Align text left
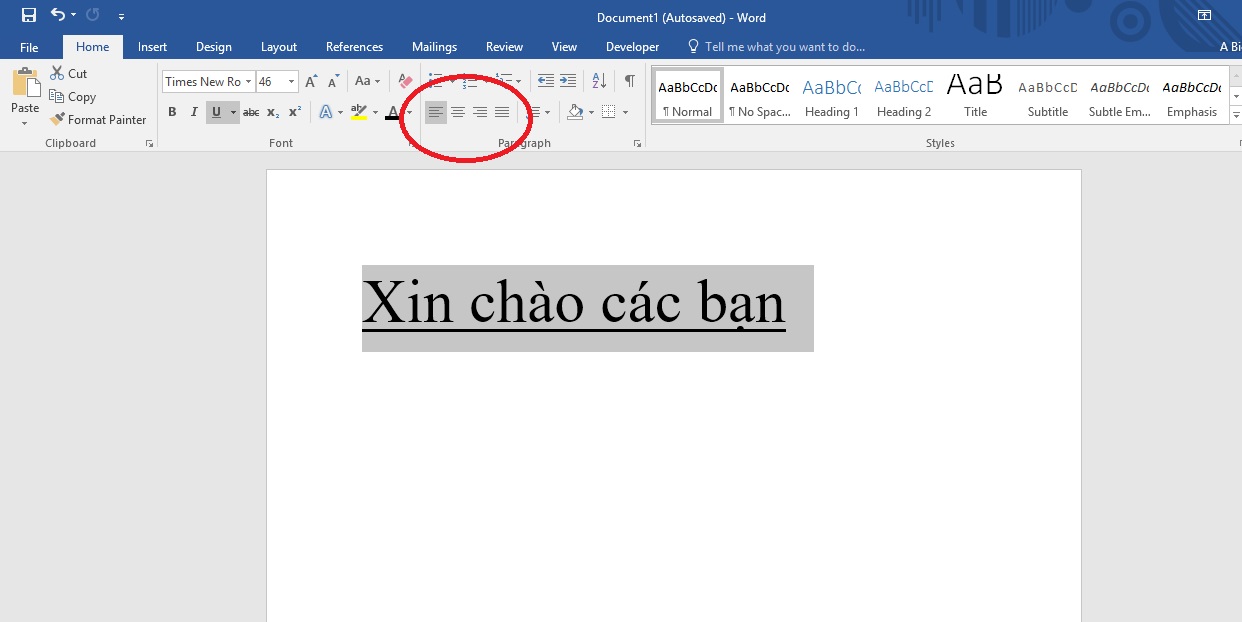 (435, 112)
